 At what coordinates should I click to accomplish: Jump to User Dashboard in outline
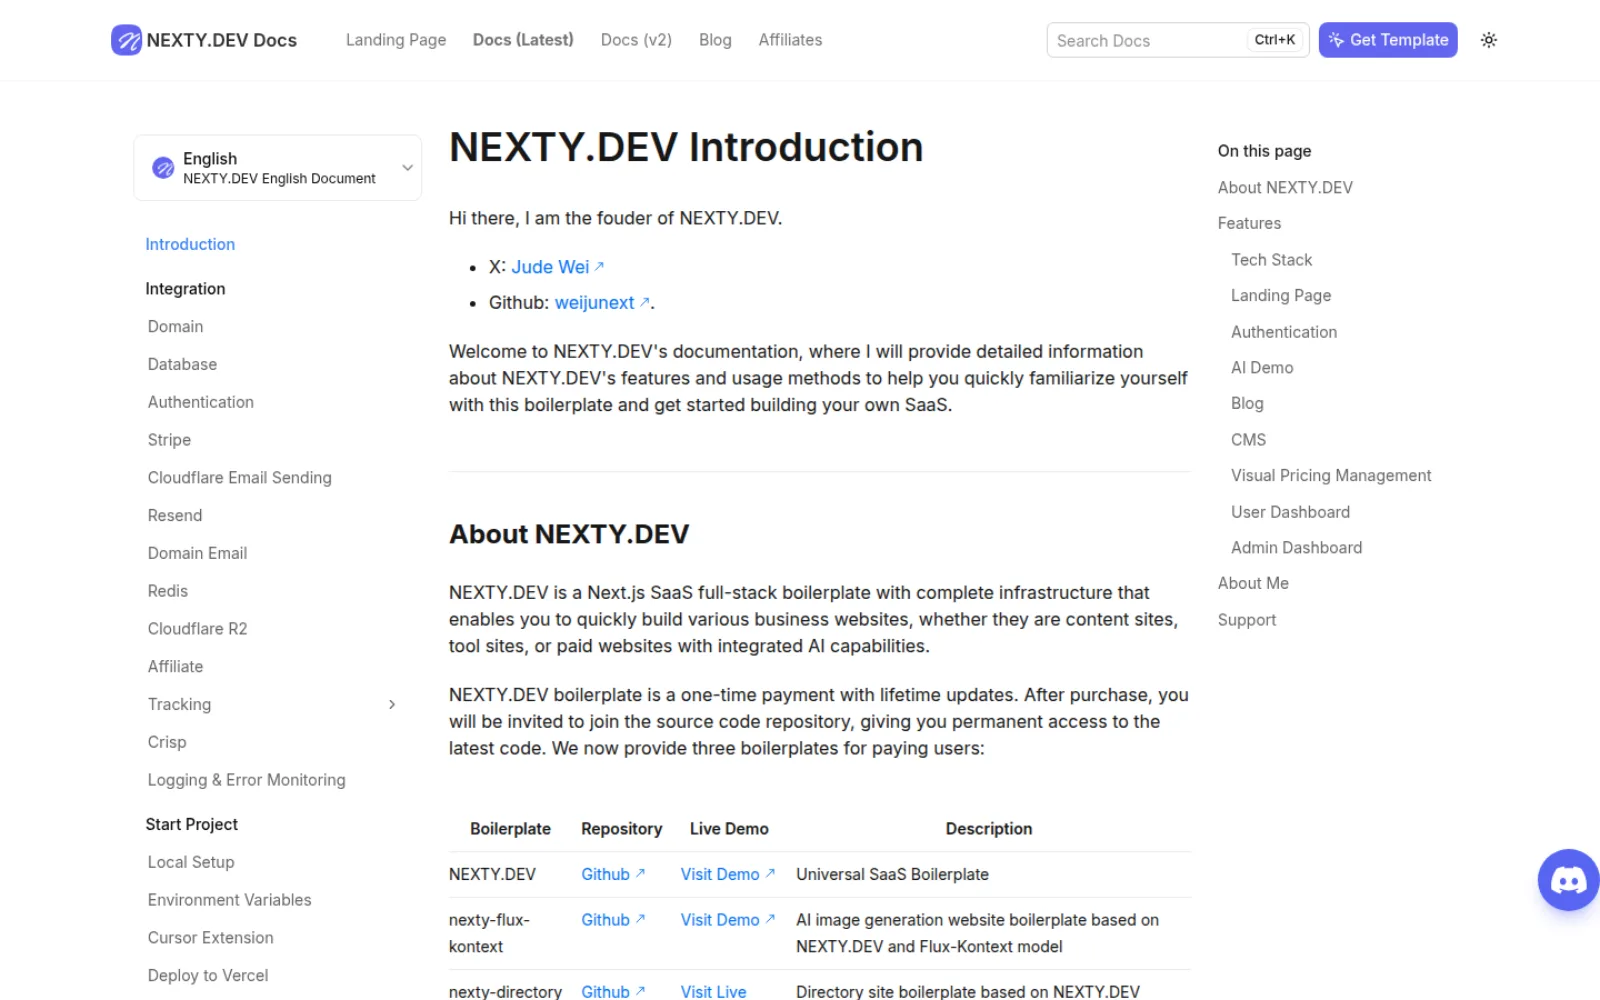pos(1290,512)
